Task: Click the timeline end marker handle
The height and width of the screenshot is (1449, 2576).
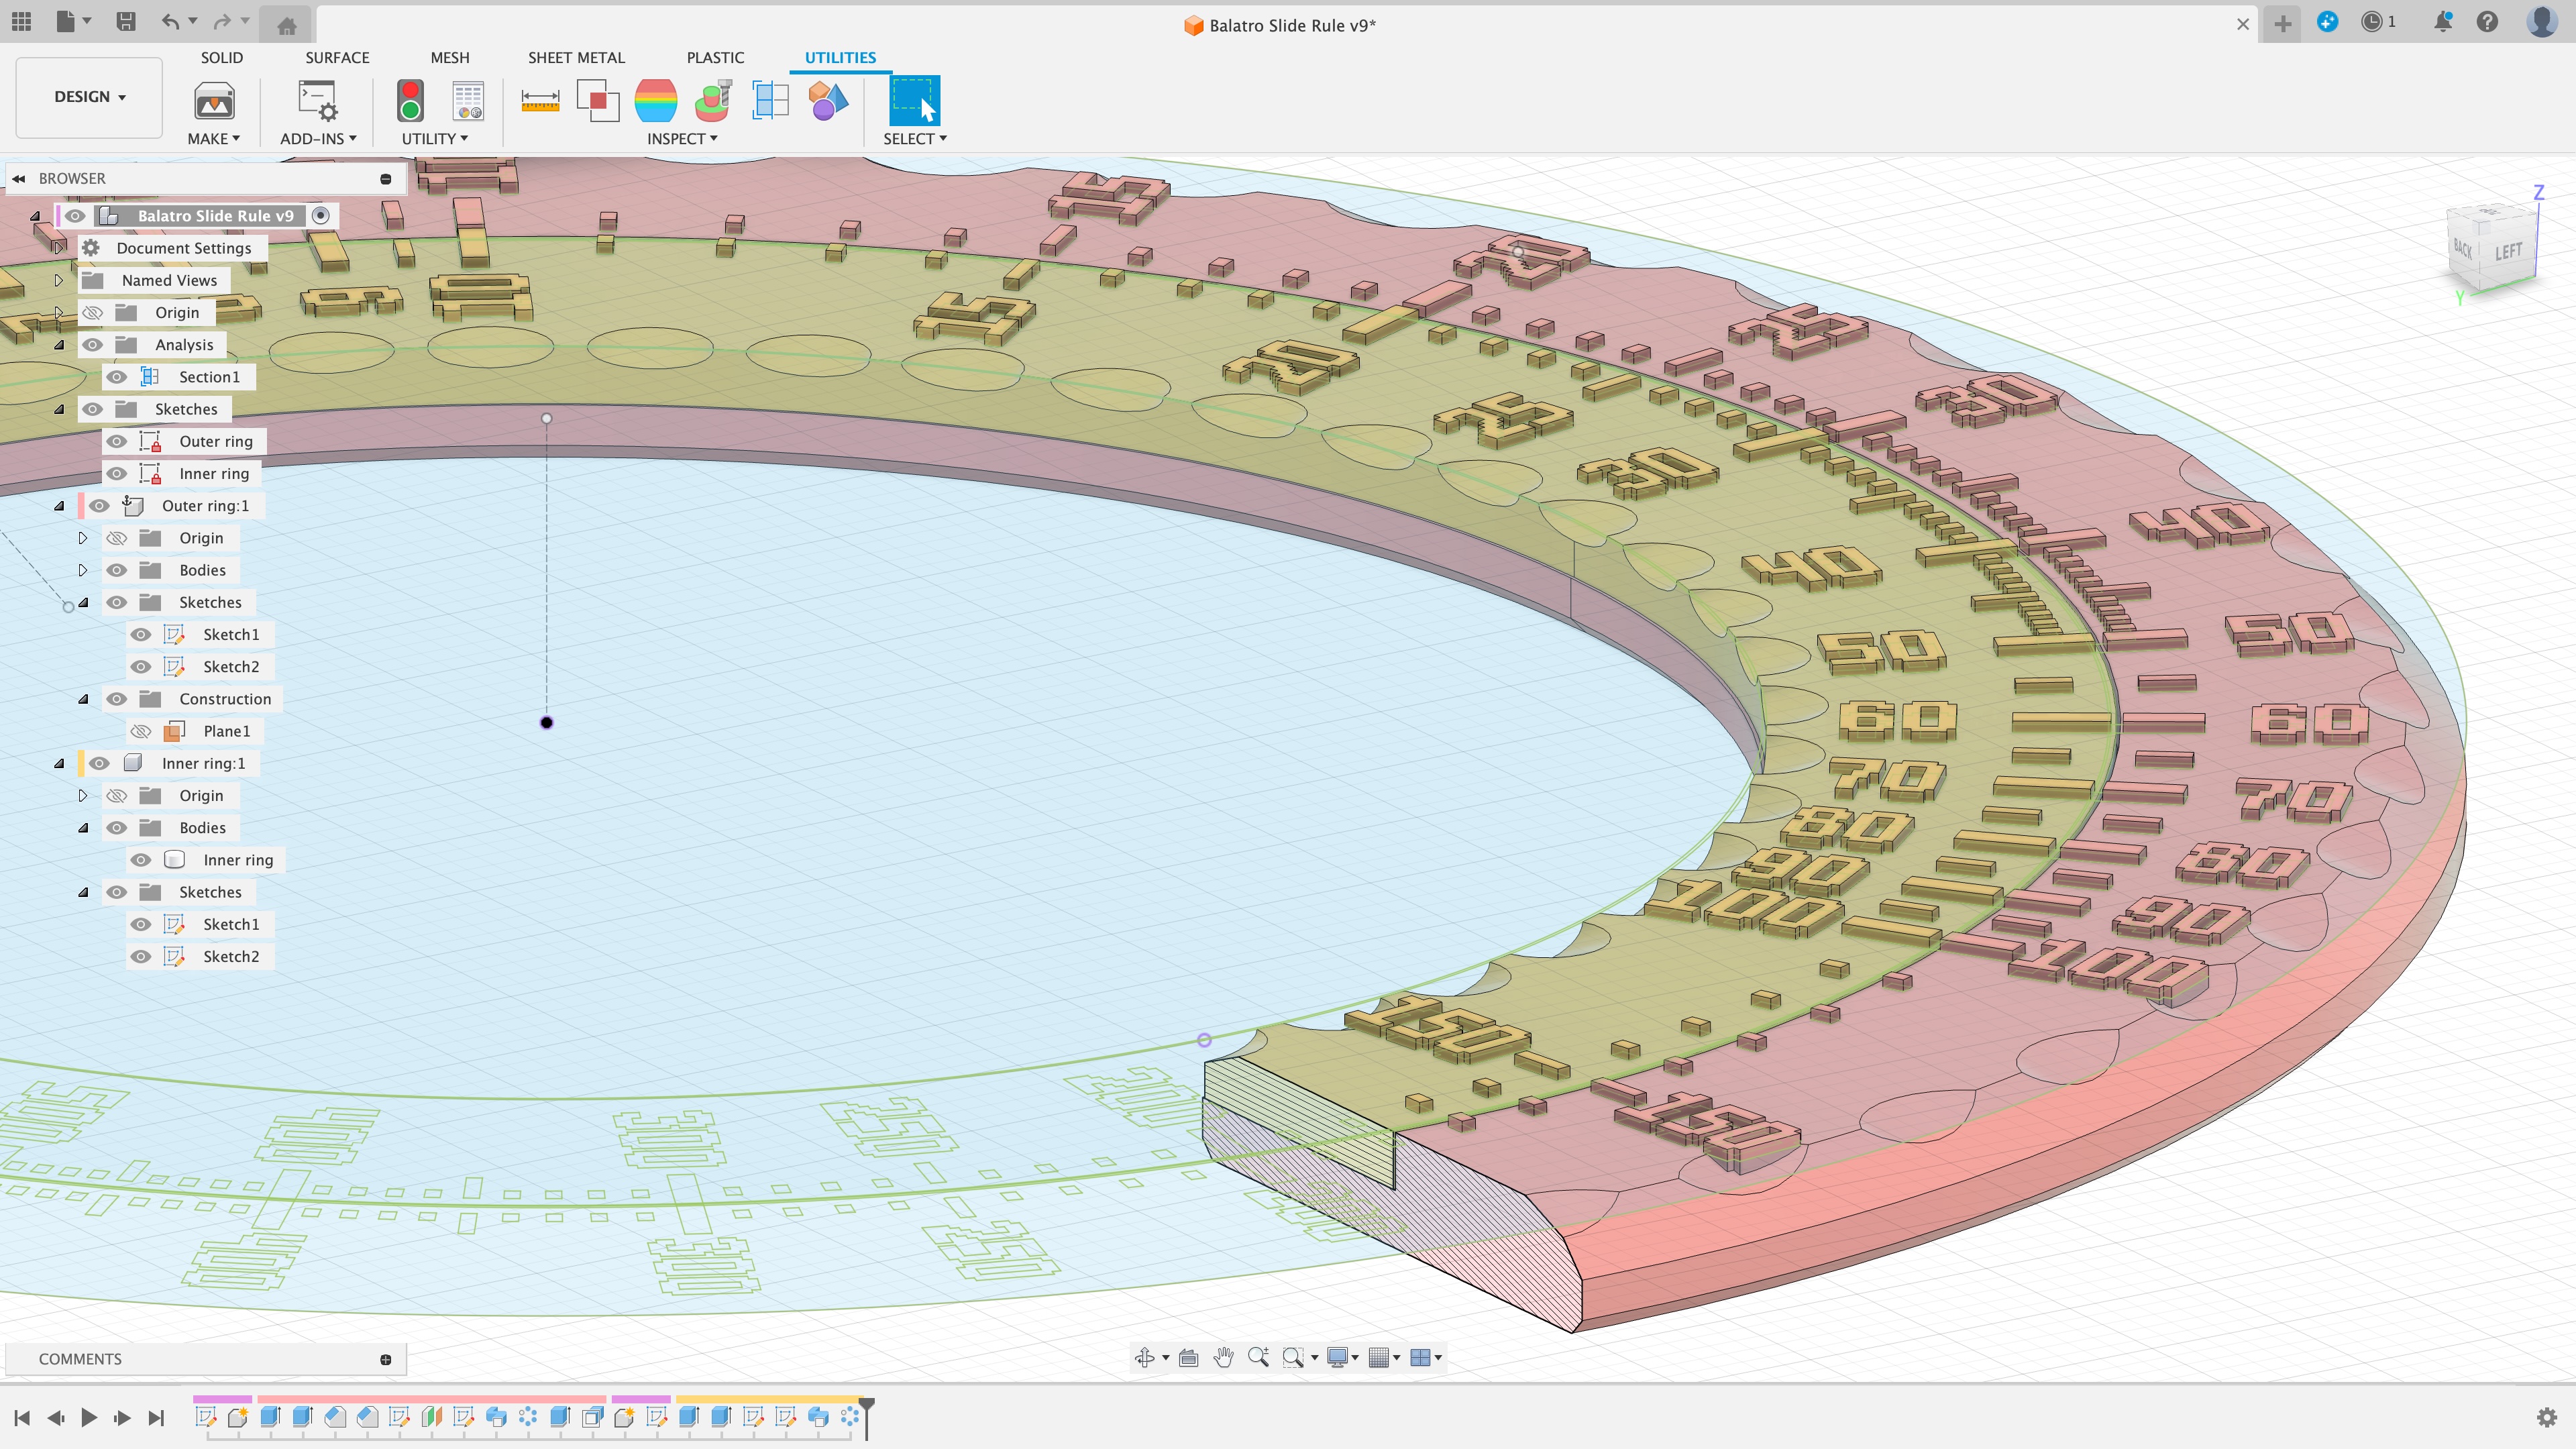Action: click(x=867, y=1406)
